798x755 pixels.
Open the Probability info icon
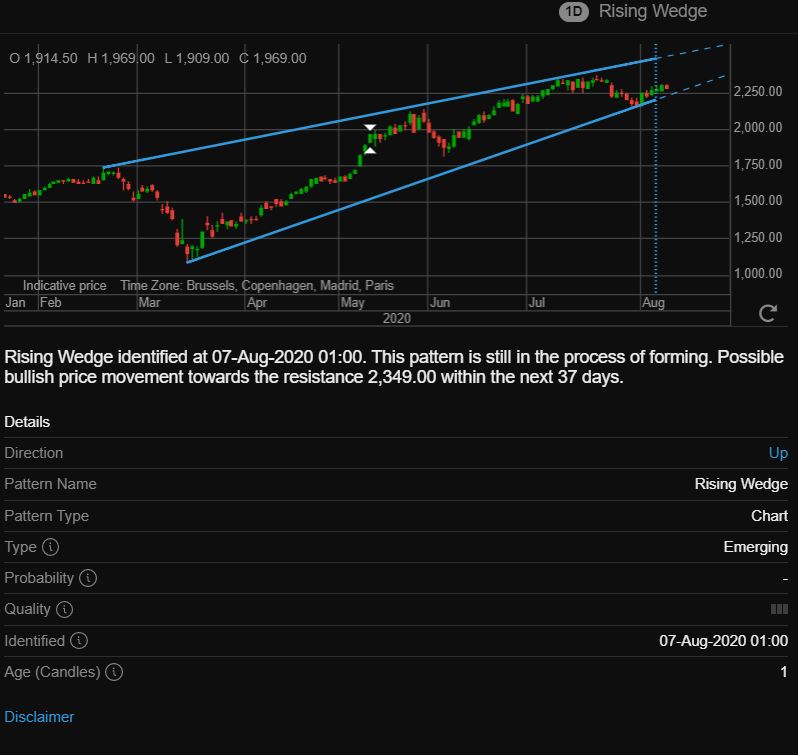88,578
